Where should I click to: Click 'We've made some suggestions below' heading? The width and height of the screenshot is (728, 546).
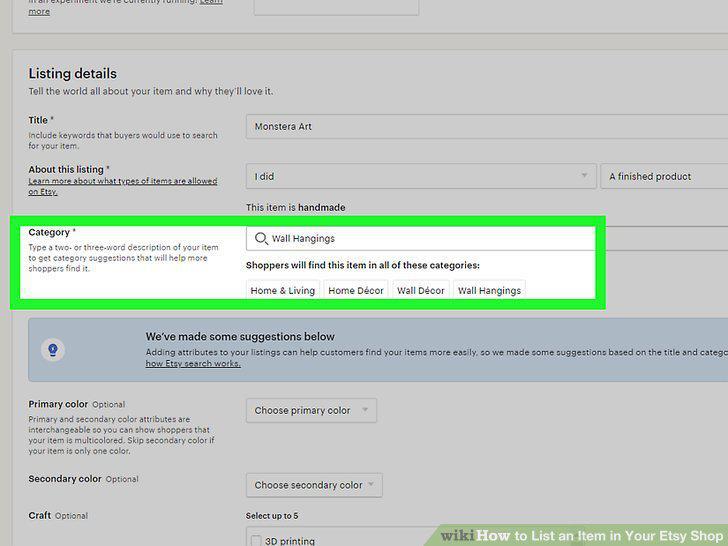pos(240,336)
